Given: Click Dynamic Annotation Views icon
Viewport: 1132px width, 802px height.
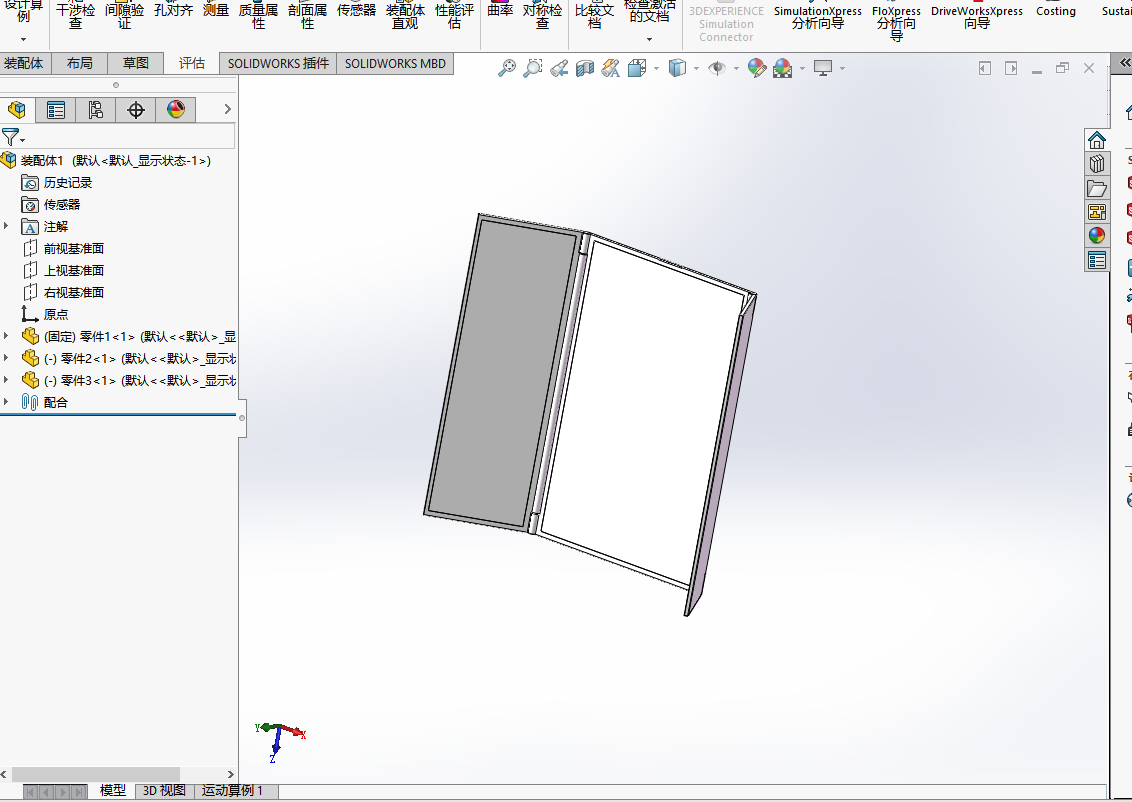Looking at the screenshot, I should pos(611,68).
